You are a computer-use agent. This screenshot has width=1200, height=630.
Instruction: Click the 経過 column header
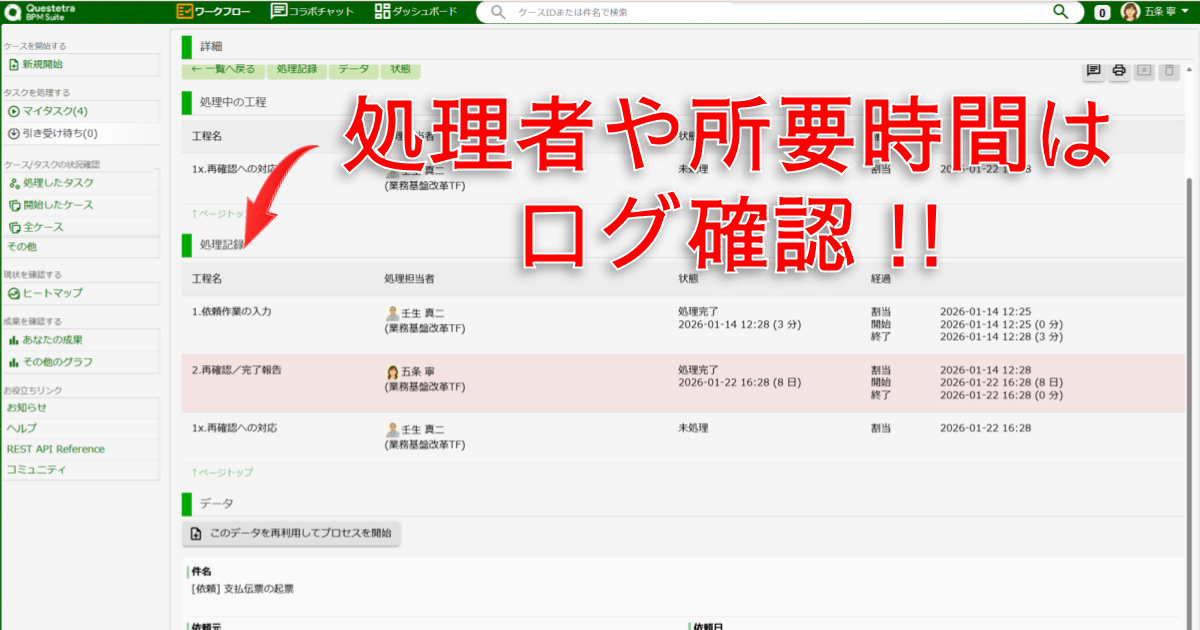click(x=882, y=277)
